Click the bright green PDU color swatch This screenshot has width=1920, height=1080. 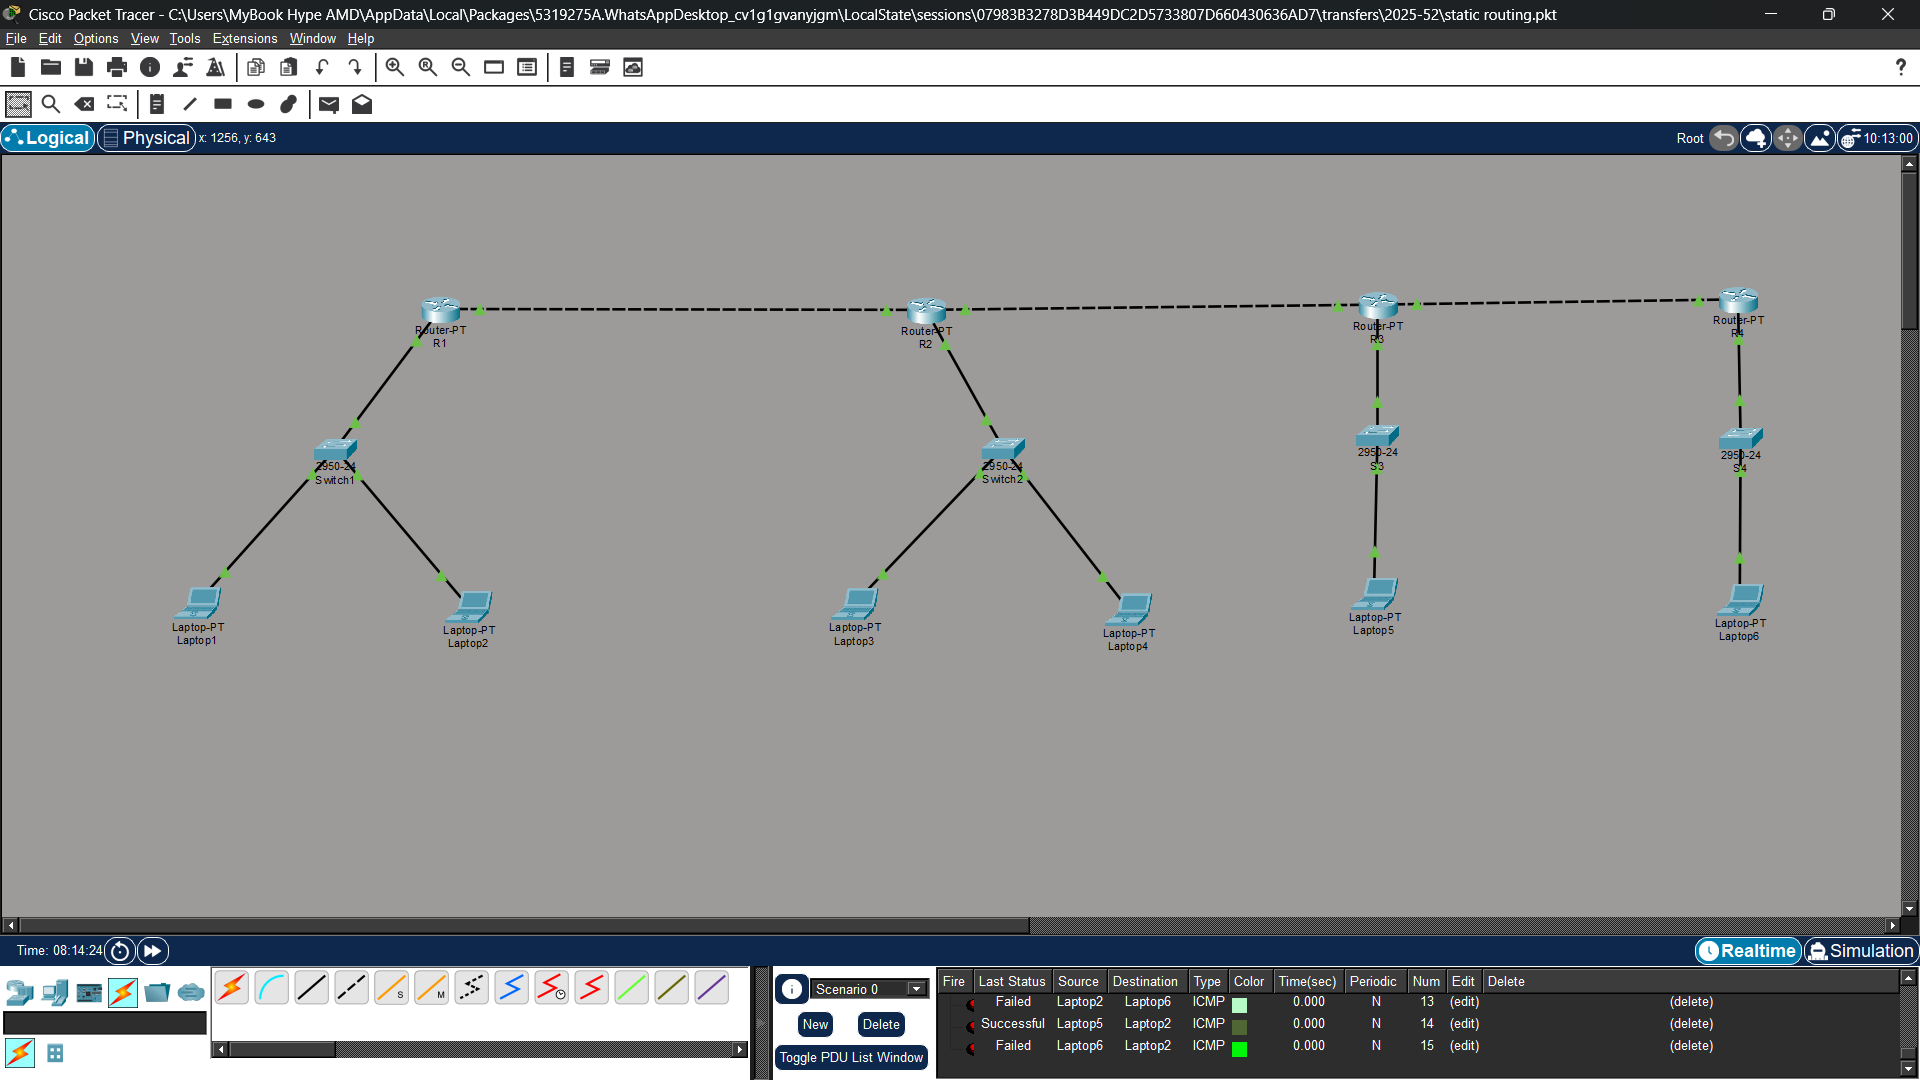pos(1239,1048)
